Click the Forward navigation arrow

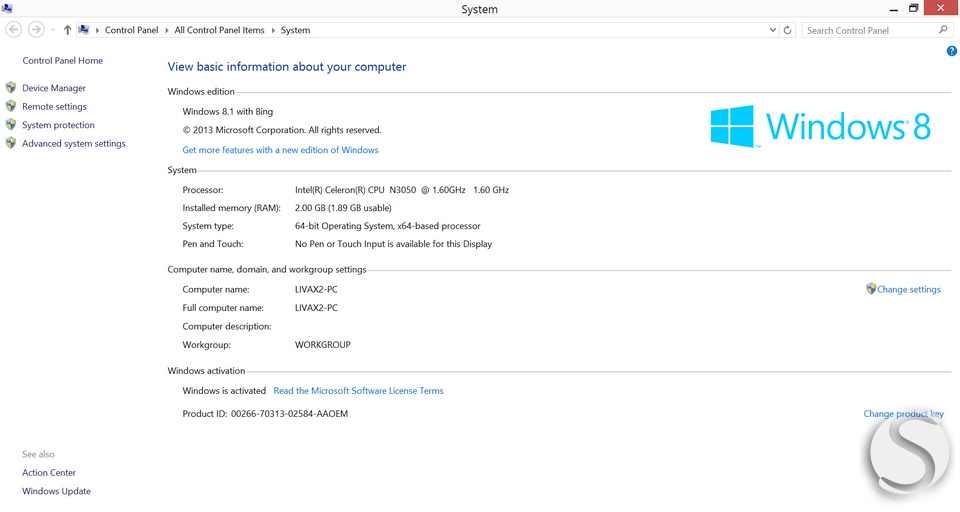click(36, 29)
